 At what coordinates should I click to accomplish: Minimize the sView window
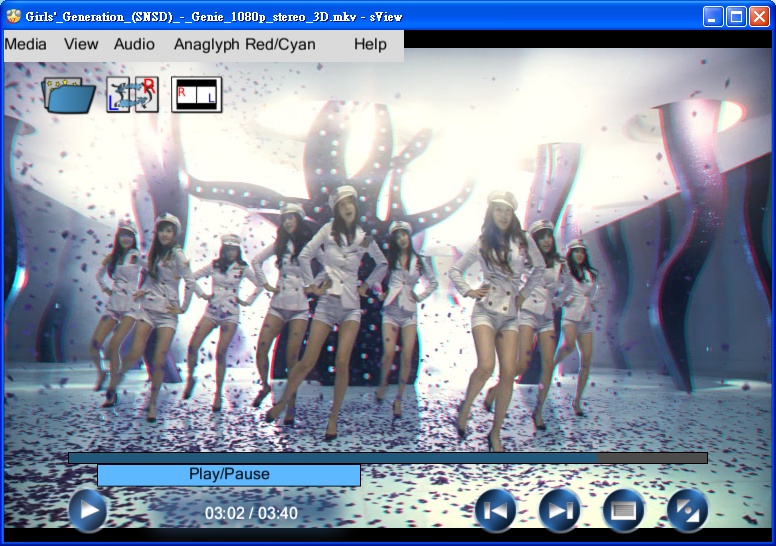tap(713, 17)
